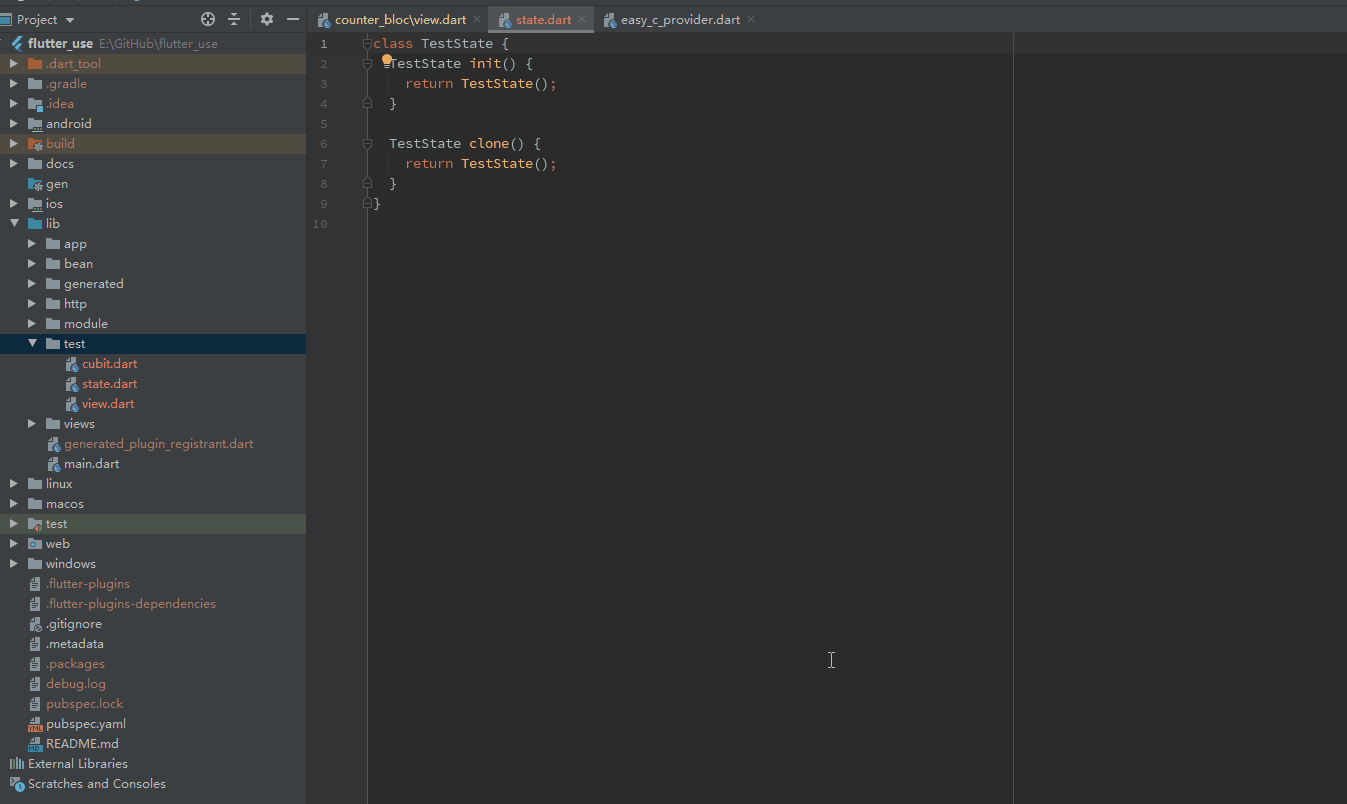Switch to the counter_bloc\view.dart tab
This screenshot has width=1347, height=804.
pyautogui.click(x=400, y=19)
